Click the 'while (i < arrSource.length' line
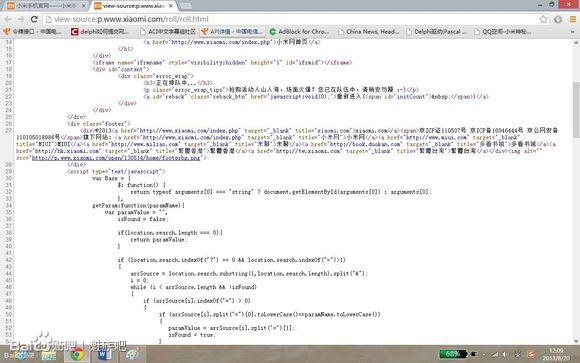This screenshot has width=580, height=363. pyautogui.click(x=193, y=287)
